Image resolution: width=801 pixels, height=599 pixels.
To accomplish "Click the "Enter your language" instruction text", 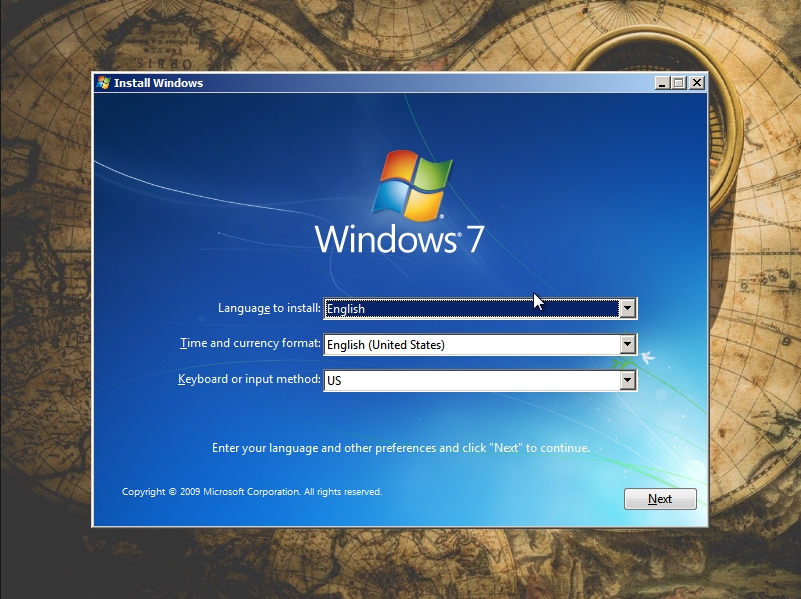I will [401, 448].
